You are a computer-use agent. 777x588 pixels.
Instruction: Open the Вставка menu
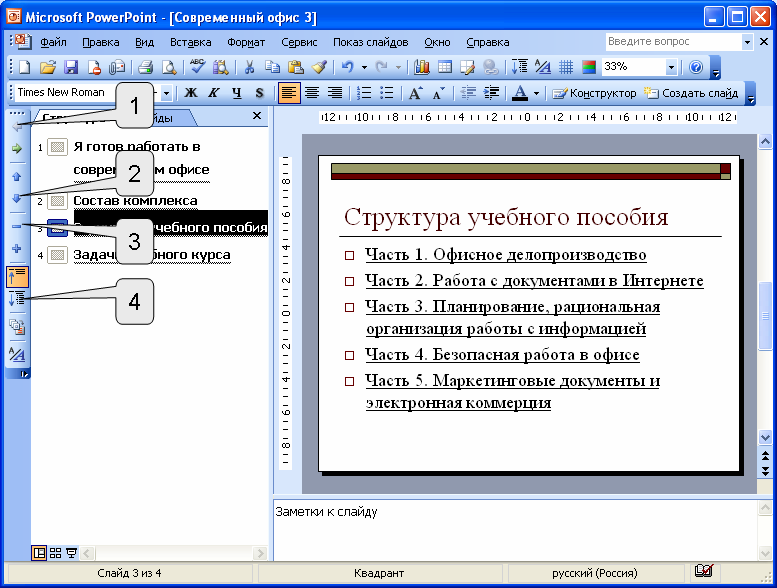190,43
